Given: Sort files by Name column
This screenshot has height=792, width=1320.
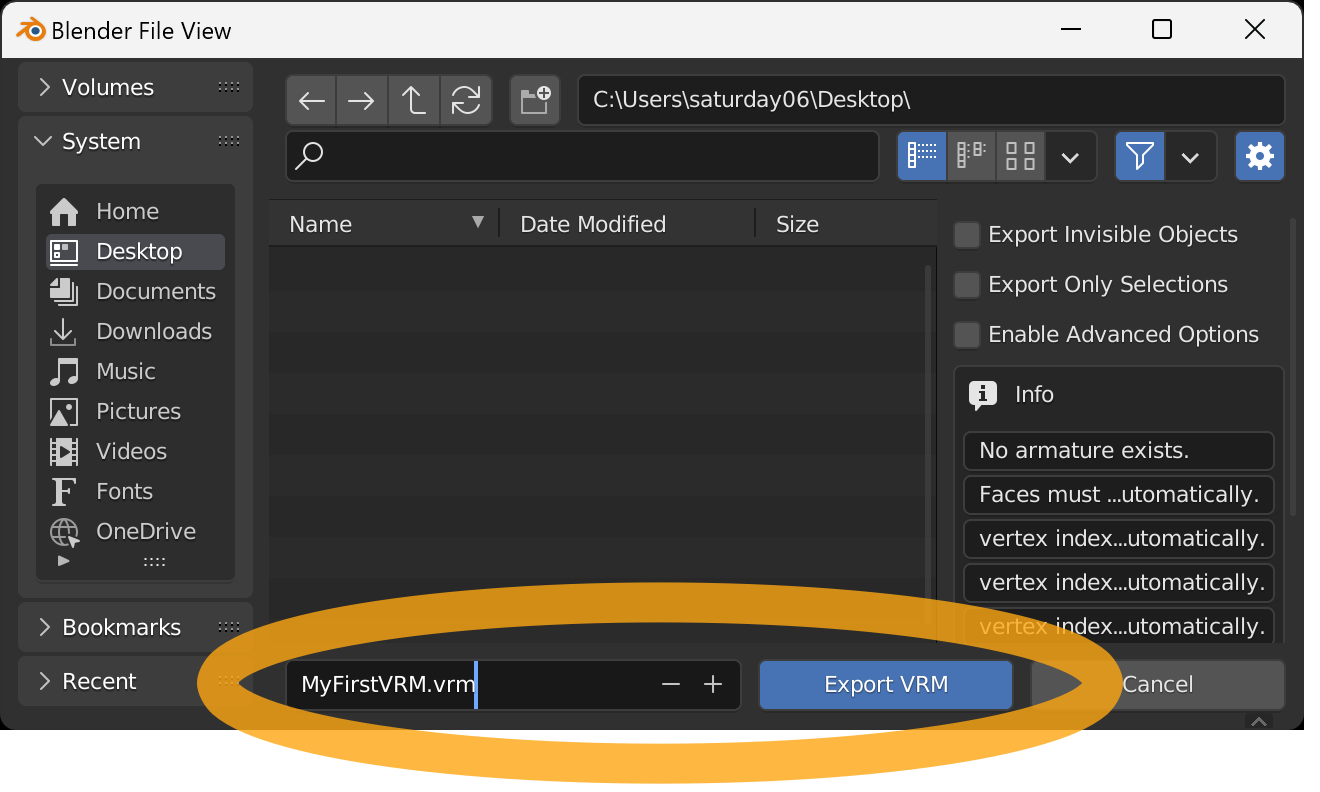Looking at the screenshot, I should click(x=383, y=224).
